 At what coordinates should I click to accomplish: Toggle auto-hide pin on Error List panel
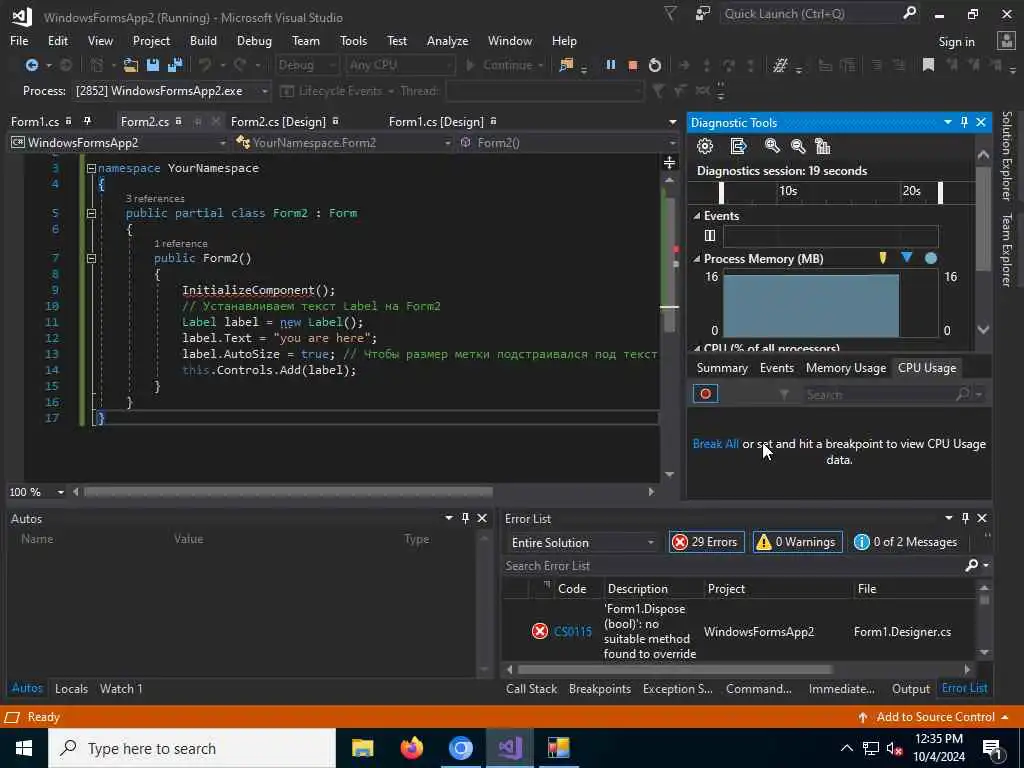[965, 518]
